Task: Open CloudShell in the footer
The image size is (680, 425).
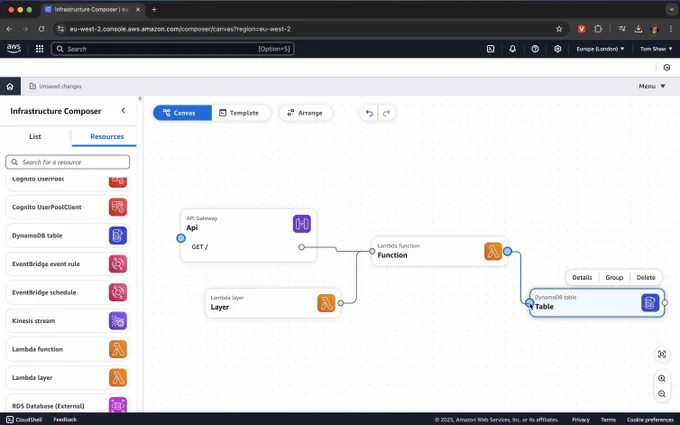Action: (24, 419)
